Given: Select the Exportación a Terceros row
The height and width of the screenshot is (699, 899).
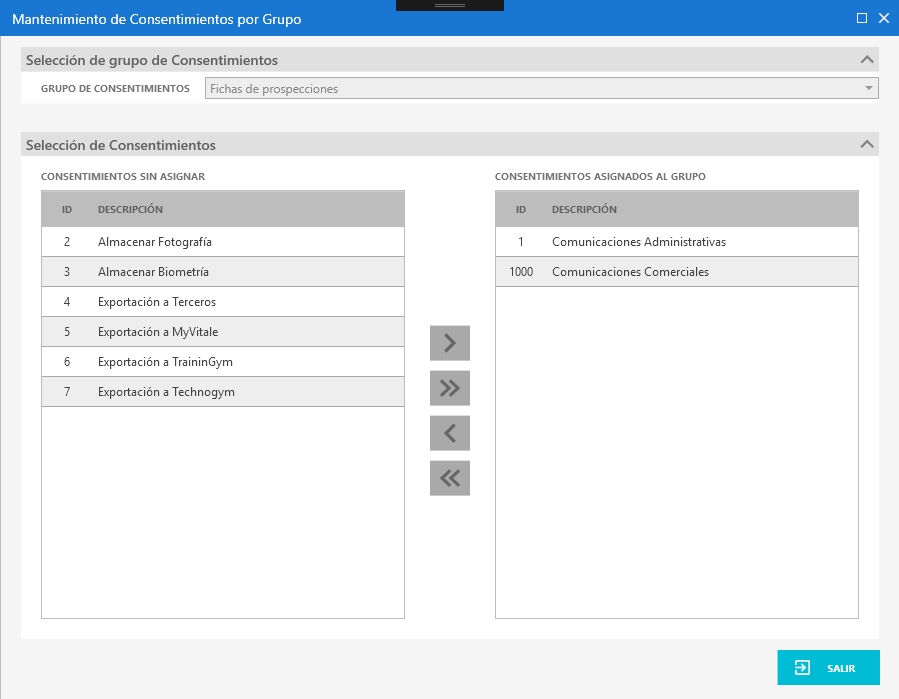Looking at the screenshot, I should (x=223, y=302).
